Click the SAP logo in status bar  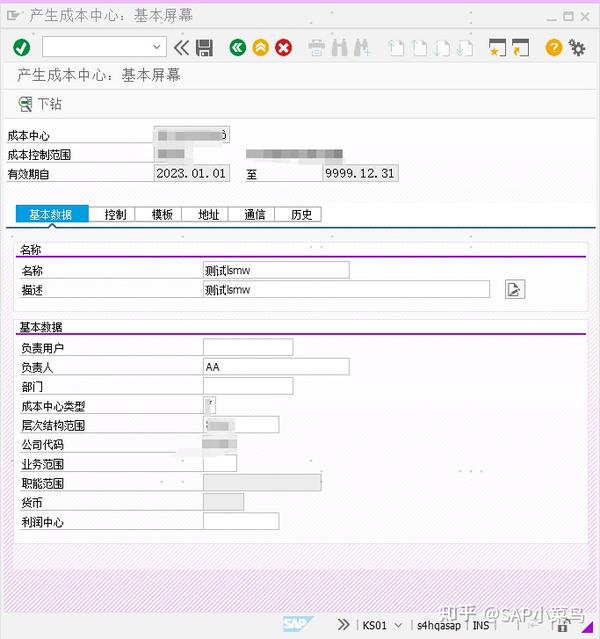point(297,624)
